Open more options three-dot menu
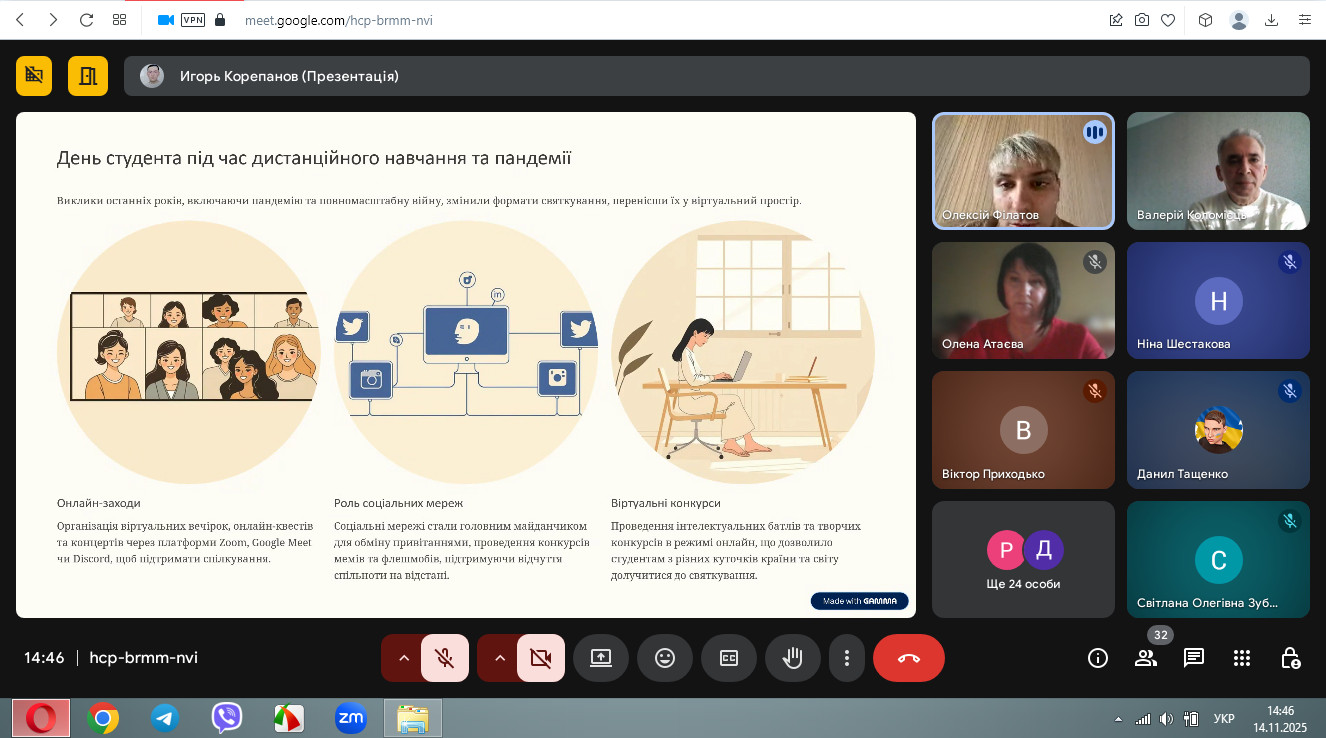 [x=846, y=658]
